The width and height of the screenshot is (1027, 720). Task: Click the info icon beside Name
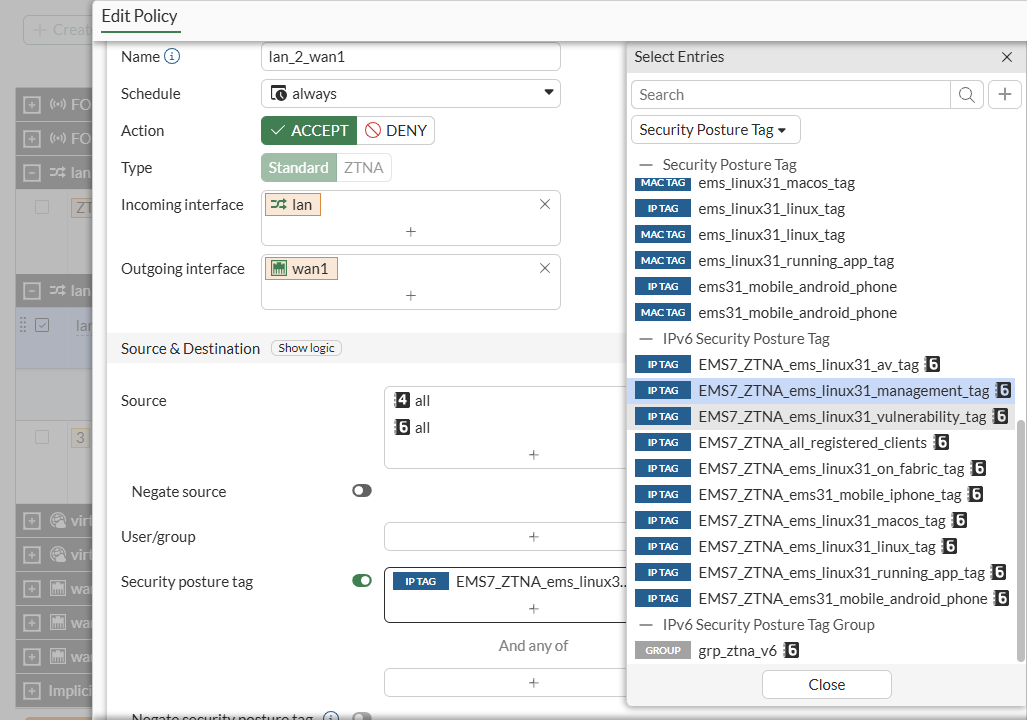click(172, 57)
